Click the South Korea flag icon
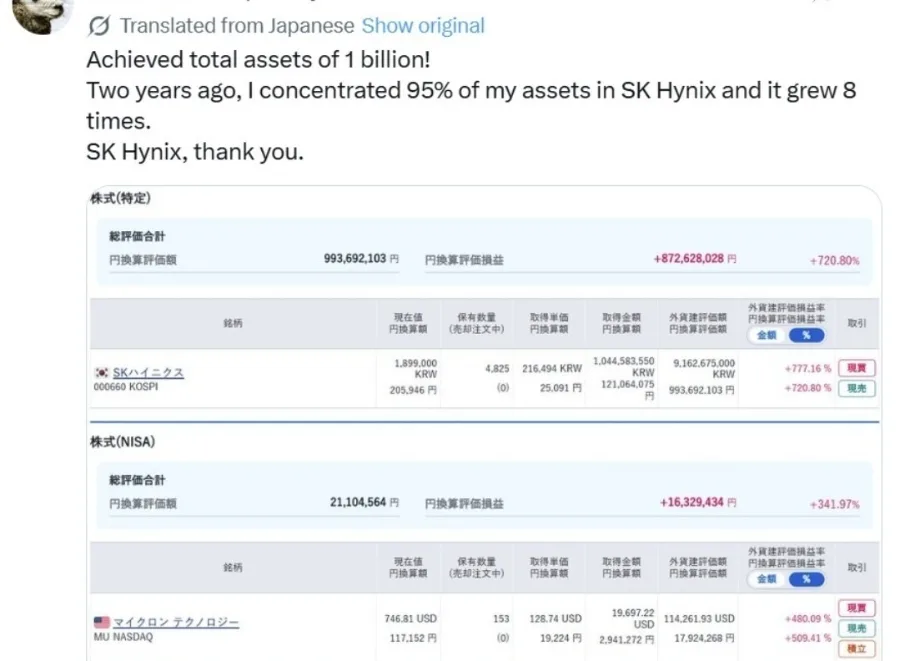The width and height of the screenshot is (900, 661). click(x=102, y=372)
